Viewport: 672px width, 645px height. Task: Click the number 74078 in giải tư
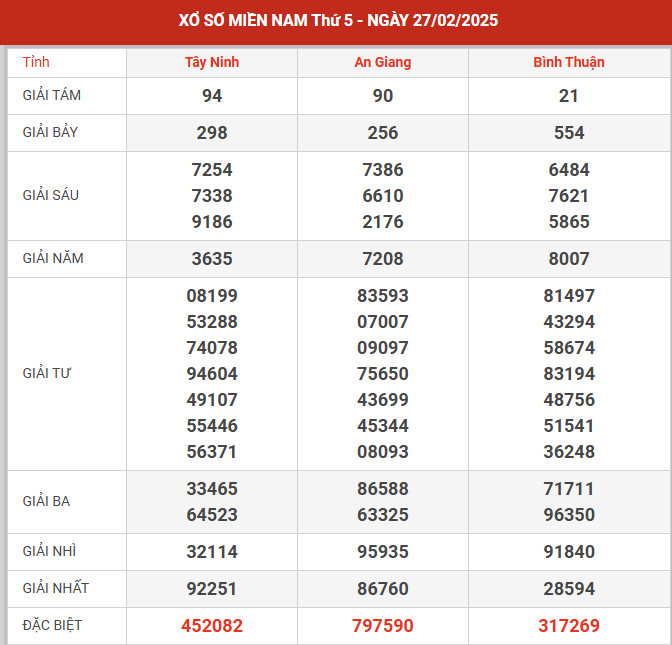point(212,348)
